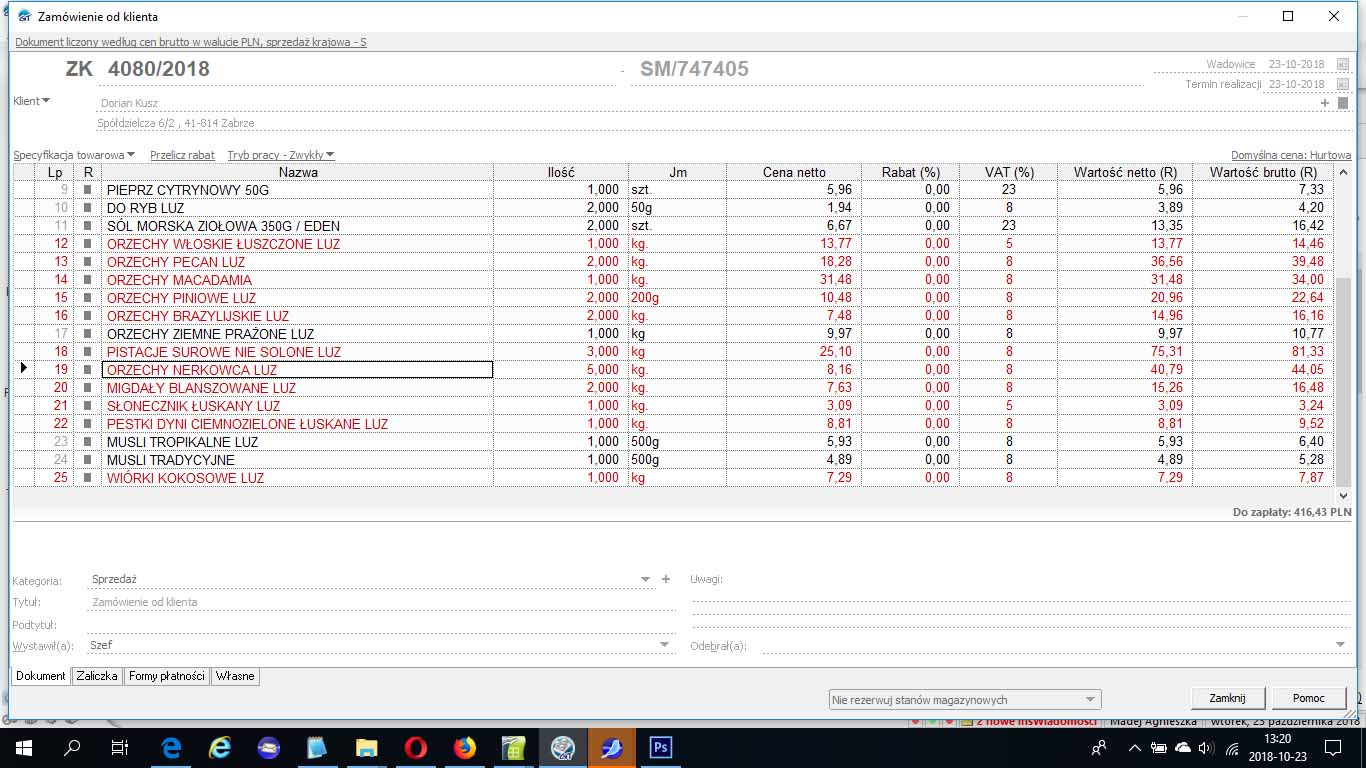Open Opera browser from the taskbar
The image size is (1366, 768).
coord(415,747)
